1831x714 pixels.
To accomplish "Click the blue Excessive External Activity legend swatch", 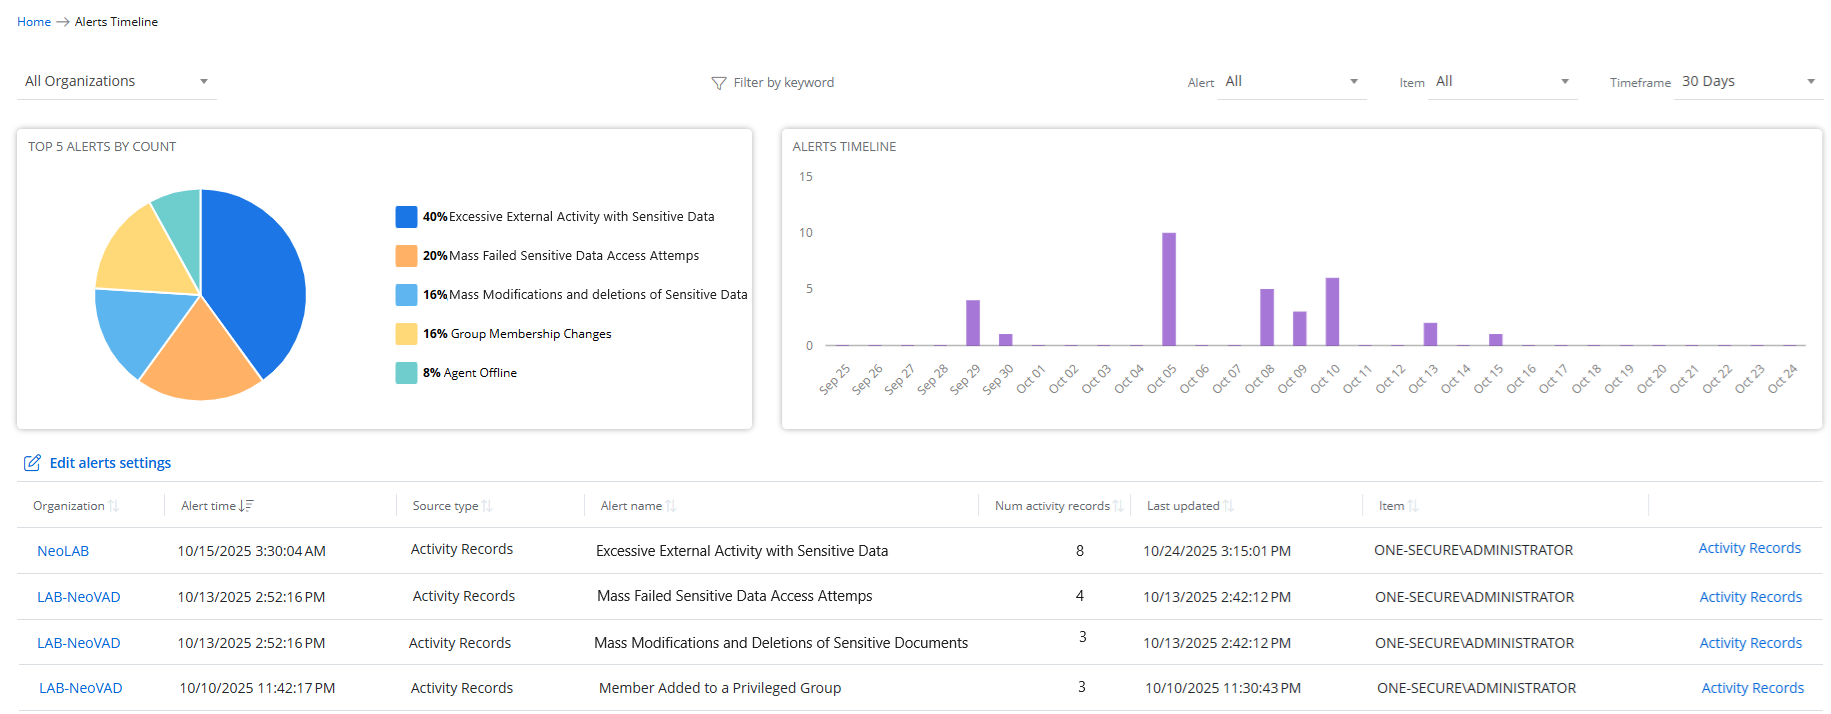I will click(x=406, y=217).
